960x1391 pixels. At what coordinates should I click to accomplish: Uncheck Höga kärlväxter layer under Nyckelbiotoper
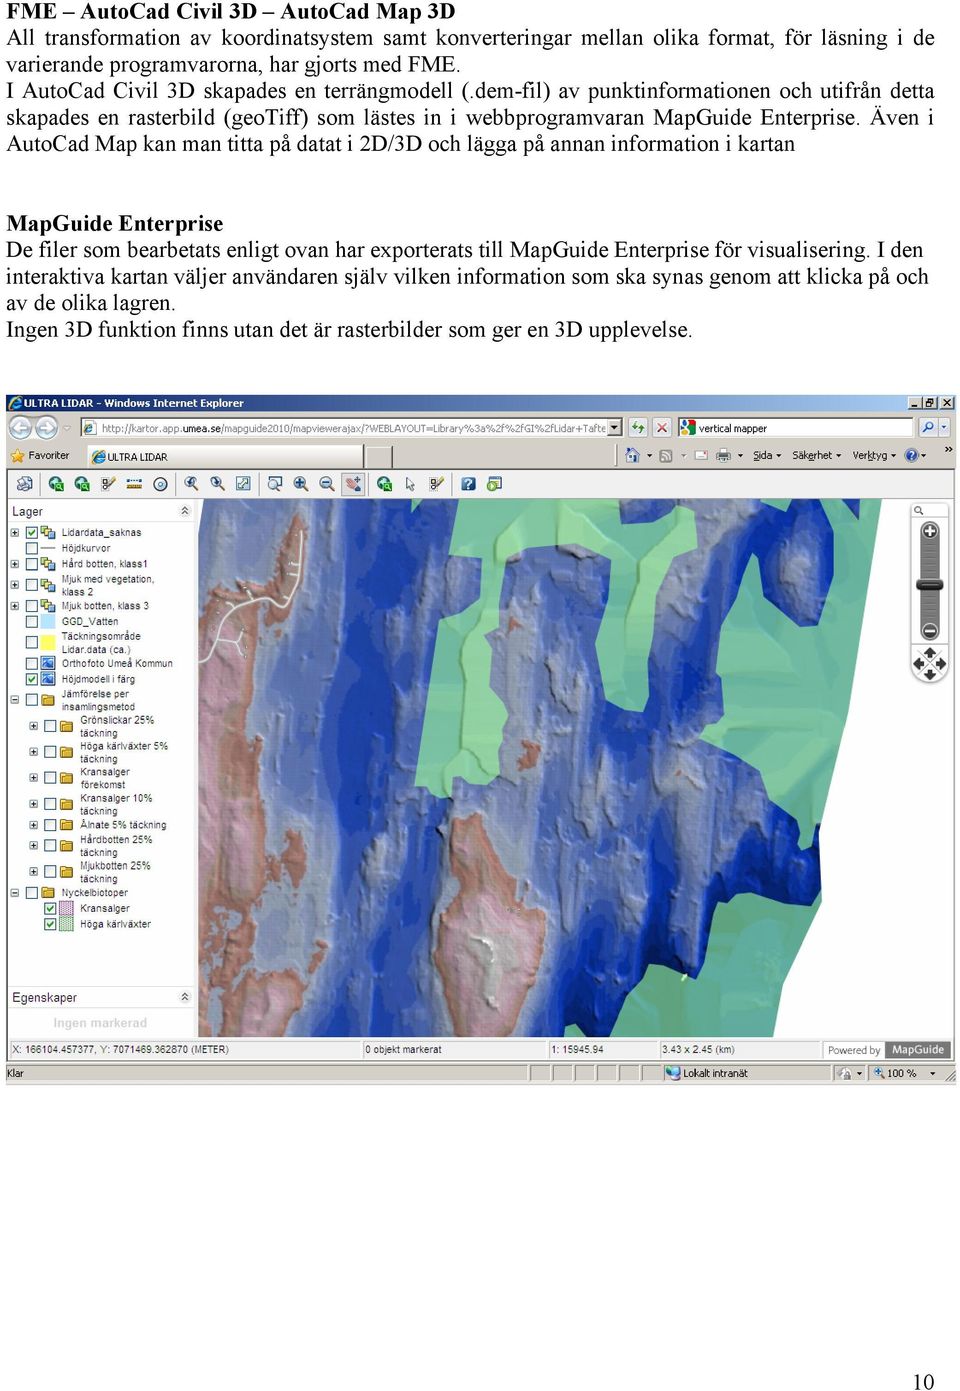[x=50, y=924]
